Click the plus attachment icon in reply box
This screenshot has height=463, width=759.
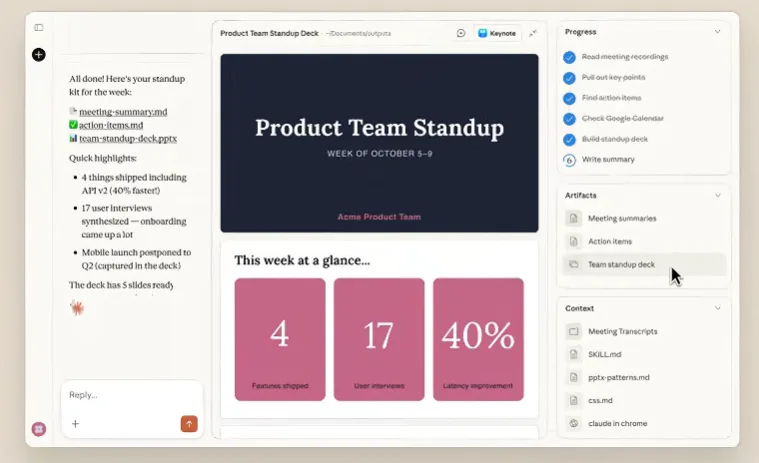pyautogui.click(x=75, y=424)
